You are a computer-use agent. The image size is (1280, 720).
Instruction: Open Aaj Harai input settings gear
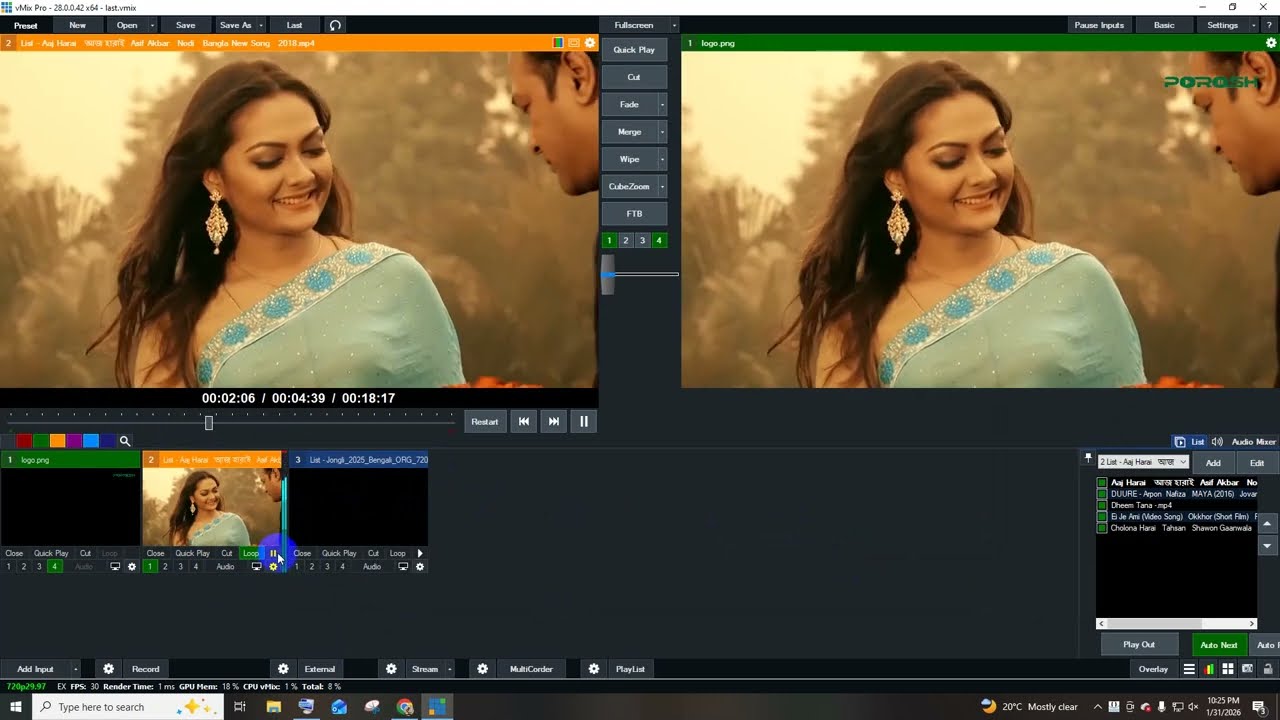coord(273,567)
